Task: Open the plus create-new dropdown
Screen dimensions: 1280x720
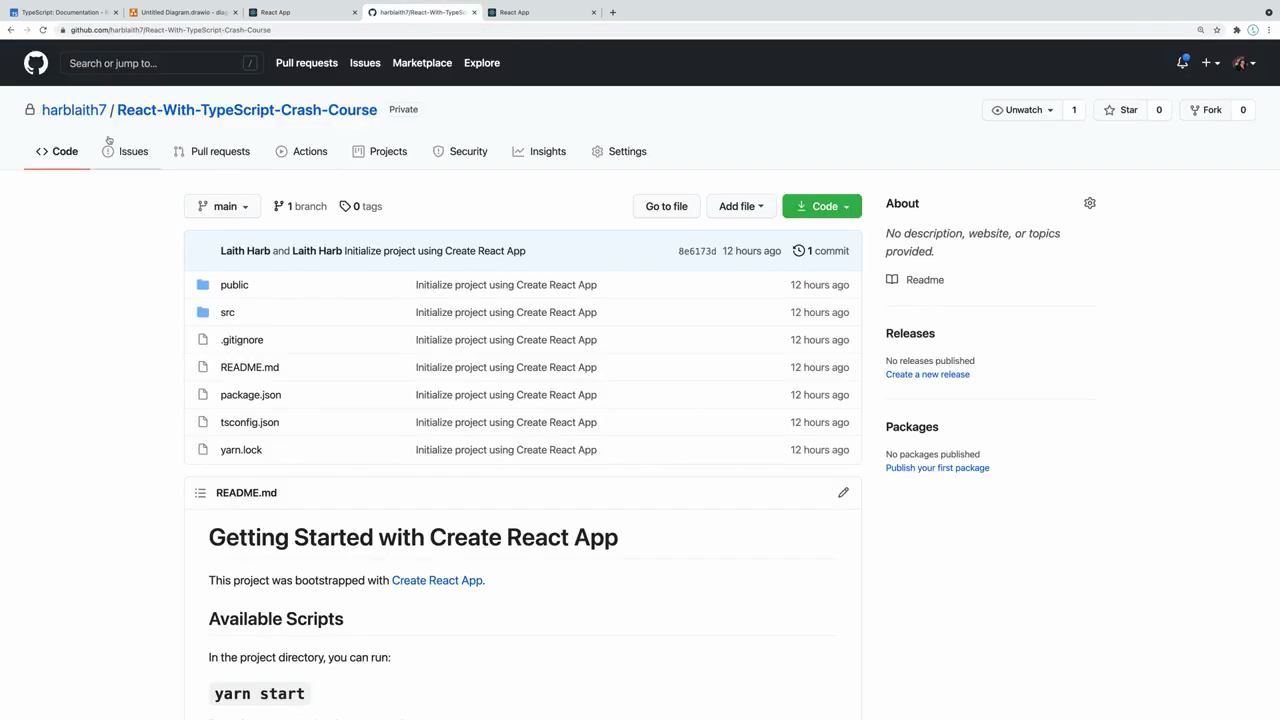Action: [1210, 63]
